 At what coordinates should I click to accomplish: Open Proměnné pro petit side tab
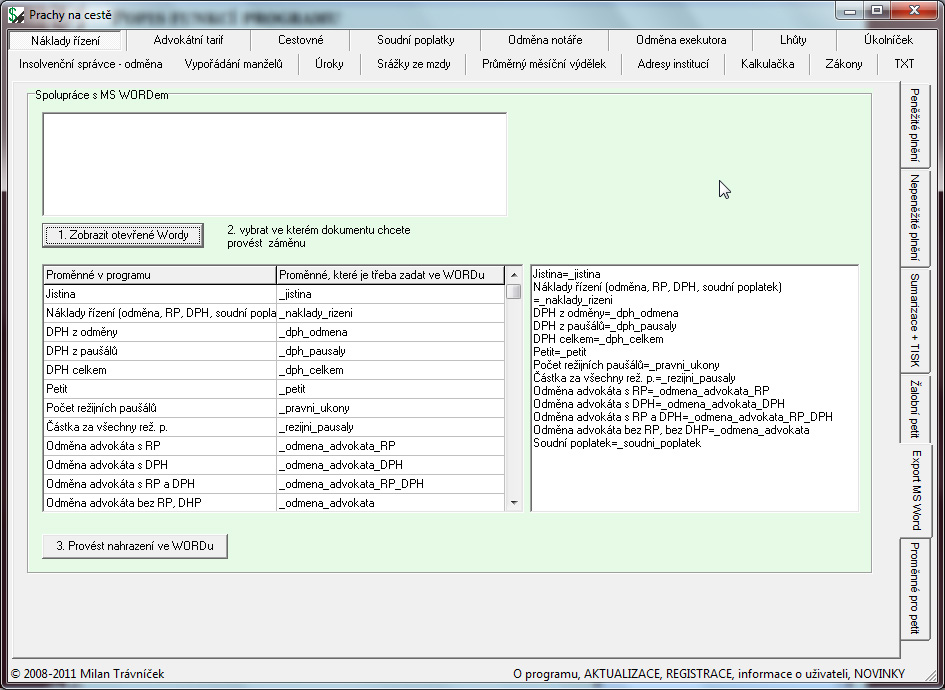point(914,589)
